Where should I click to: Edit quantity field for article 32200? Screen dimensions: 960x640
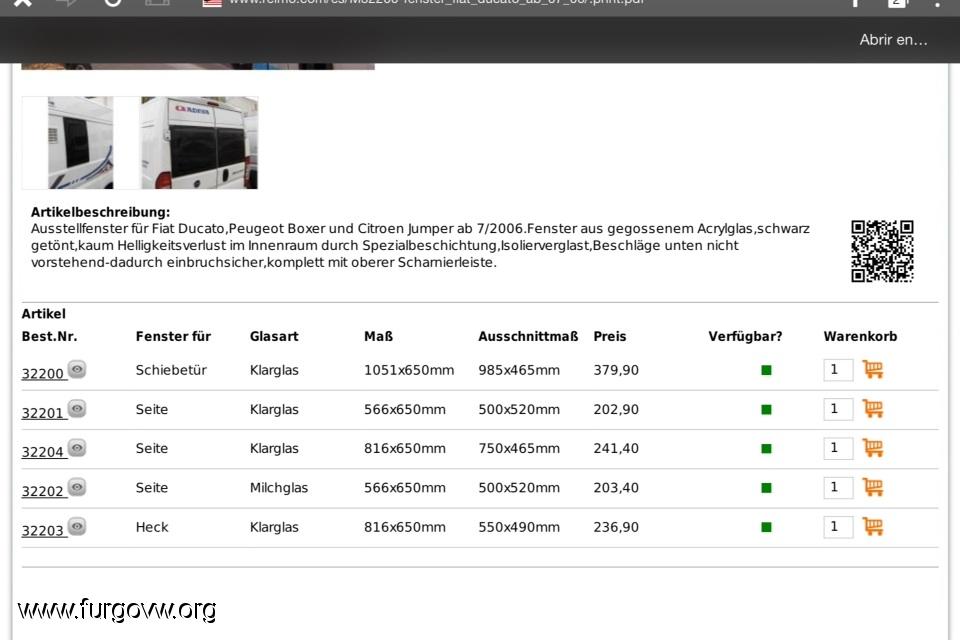pyautogui.click(x=838, y=370)
